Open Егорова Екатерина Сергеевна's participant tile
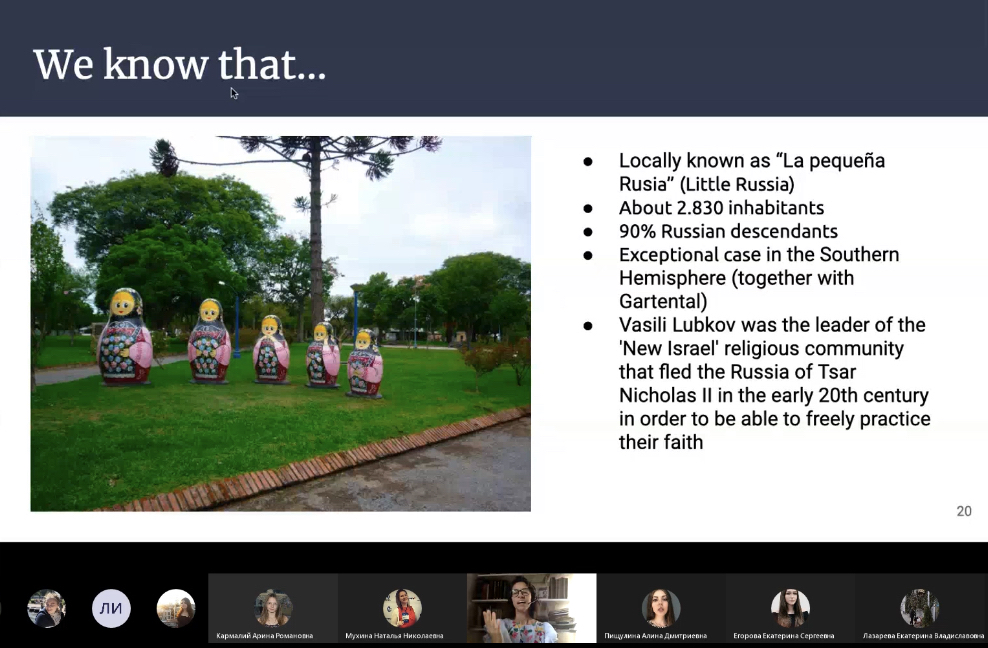Viewport: 988px width, 648px height. (x=790, y=608)
